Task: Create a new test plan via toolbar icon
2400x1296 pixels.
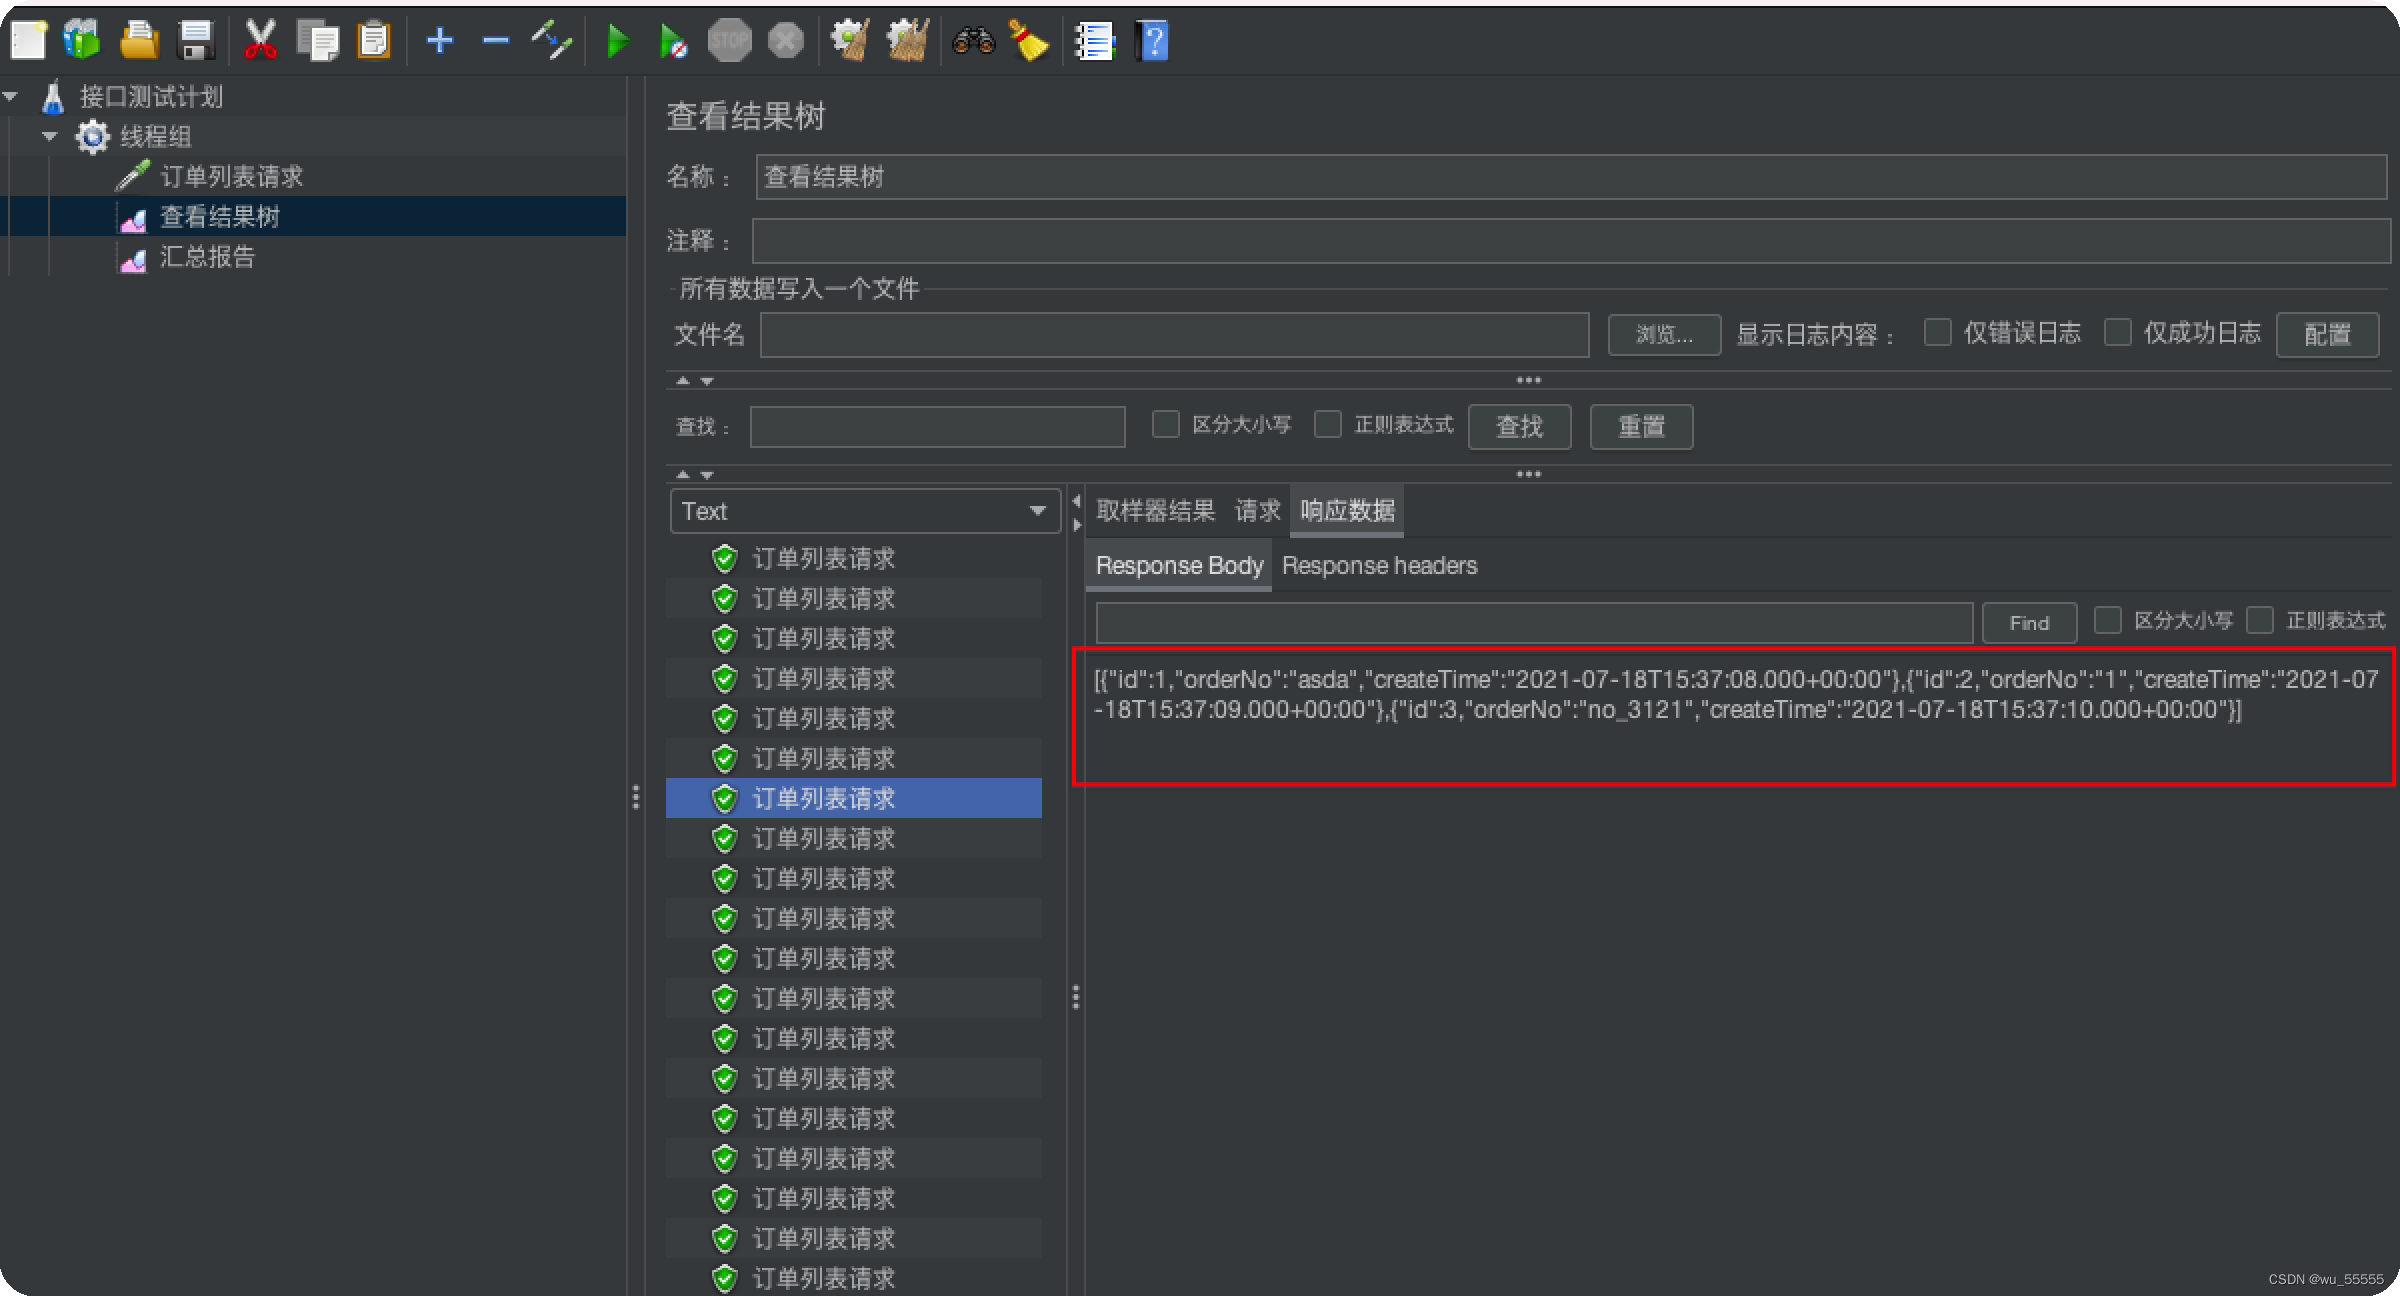Action: (x=28, y=41)
